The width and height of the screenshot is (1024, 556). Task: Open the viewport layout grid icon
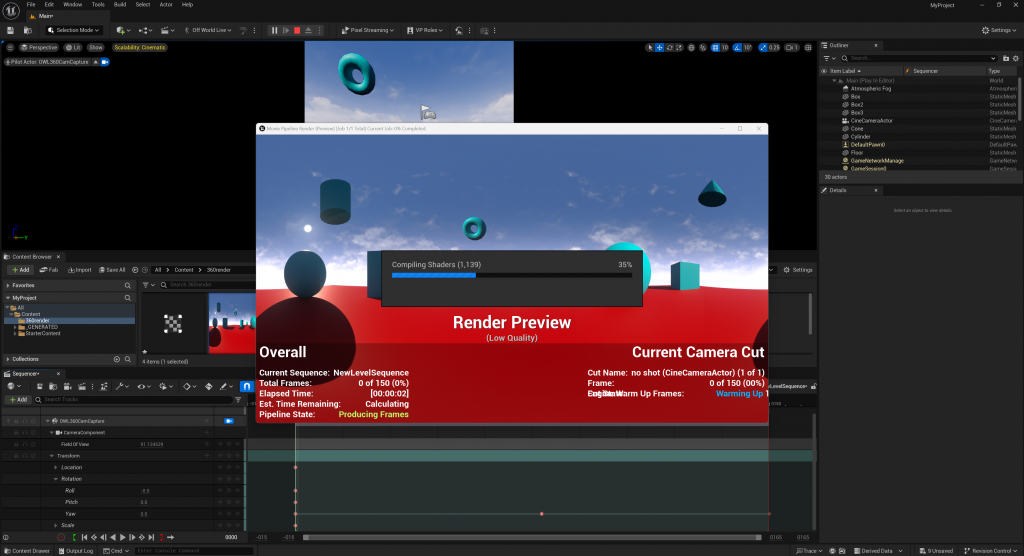(808, 48)
